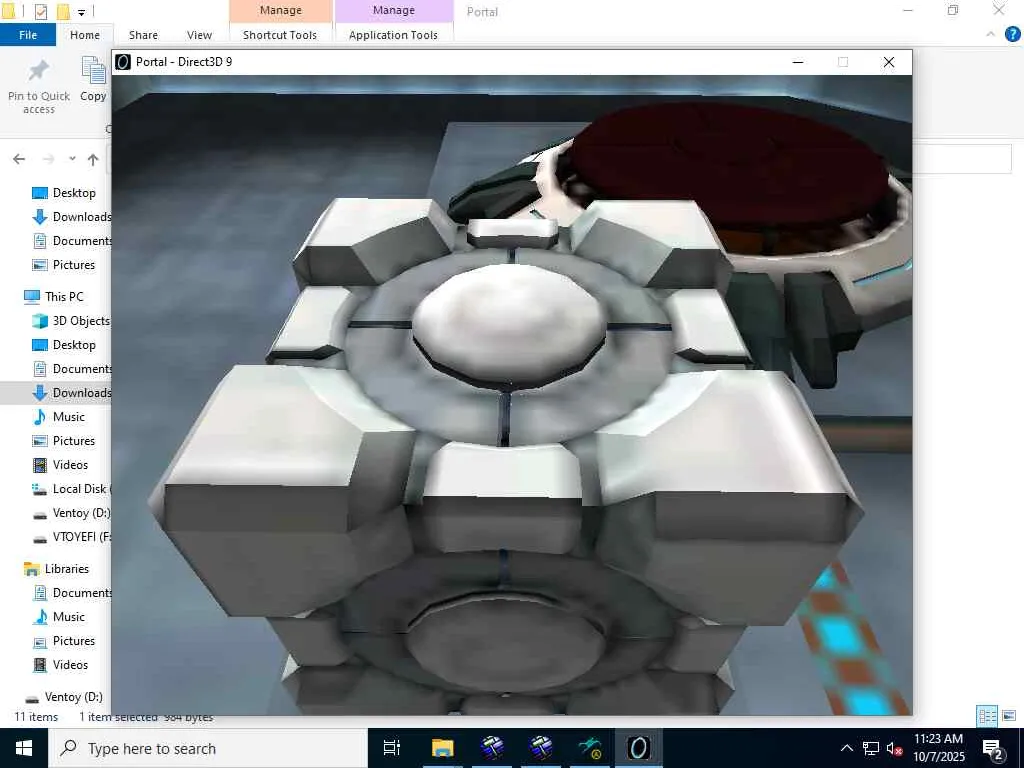Switch to details view layout icon
Image resolution: width=1024 pixels, height=768 pixels.
tap(987, 716)
